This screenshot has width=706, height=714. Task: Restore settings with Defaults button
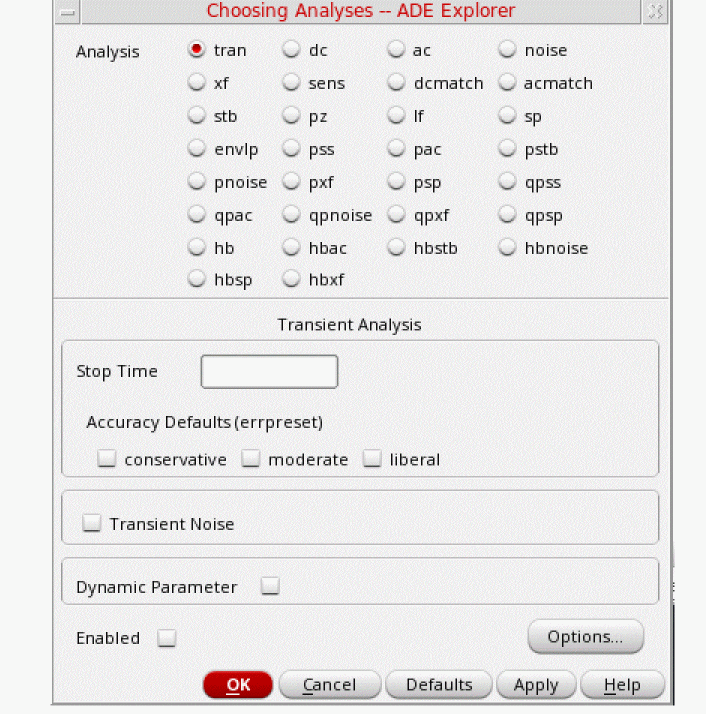tap(439, 684)
